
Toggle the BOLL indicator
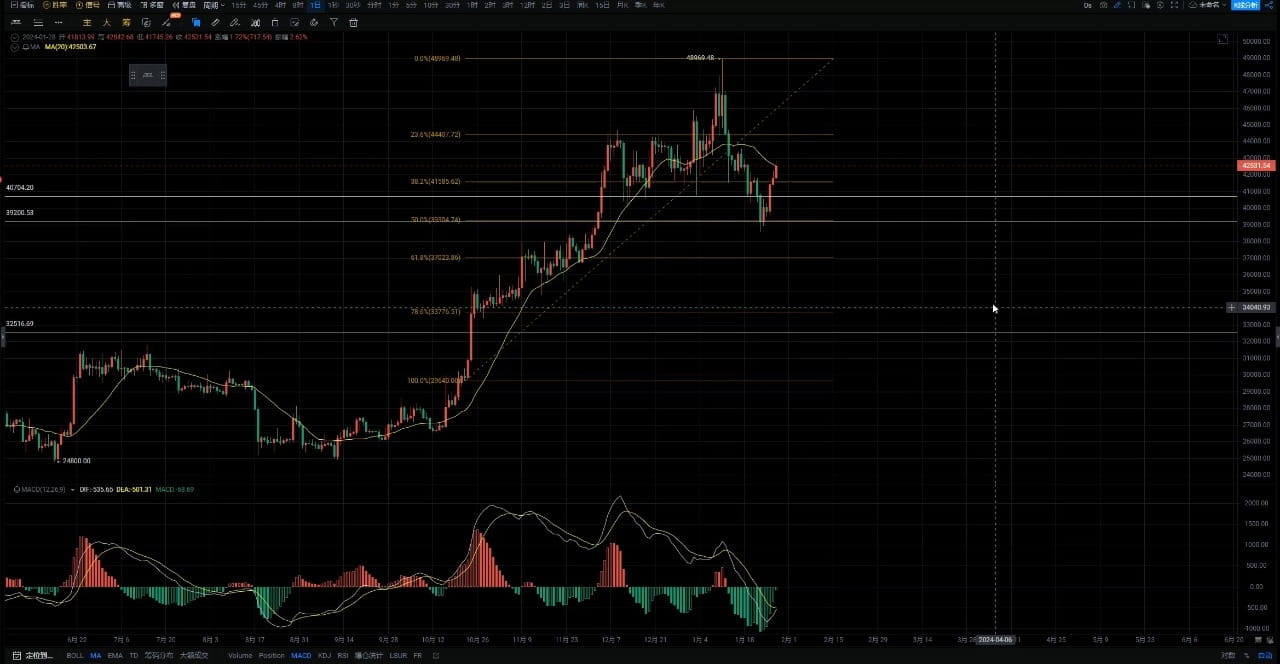[75, 656]
